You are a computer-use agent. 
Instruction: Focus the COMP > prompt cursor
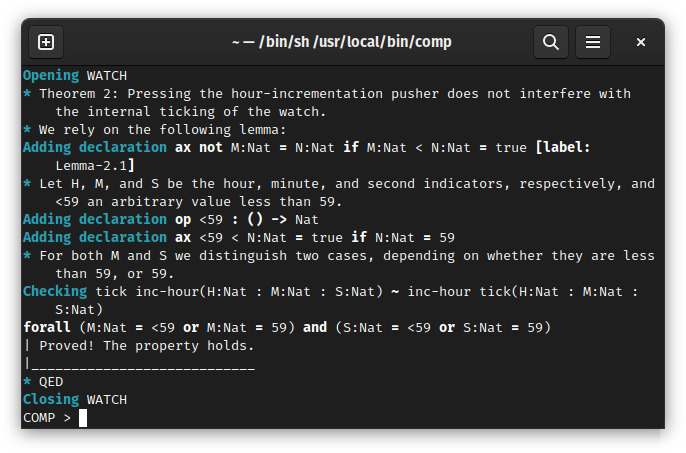pos(83,418)
